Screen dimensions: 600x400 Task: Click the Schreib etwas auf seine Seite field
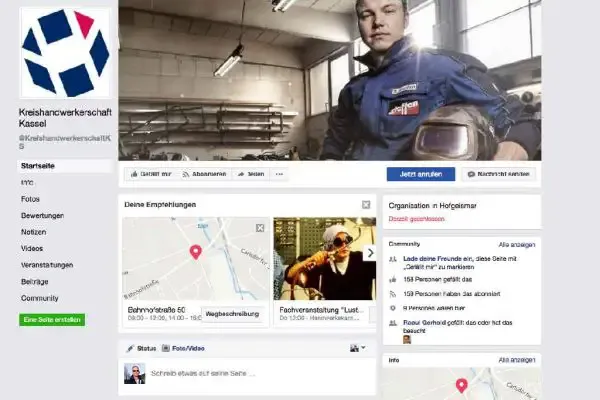click(203, 373)
